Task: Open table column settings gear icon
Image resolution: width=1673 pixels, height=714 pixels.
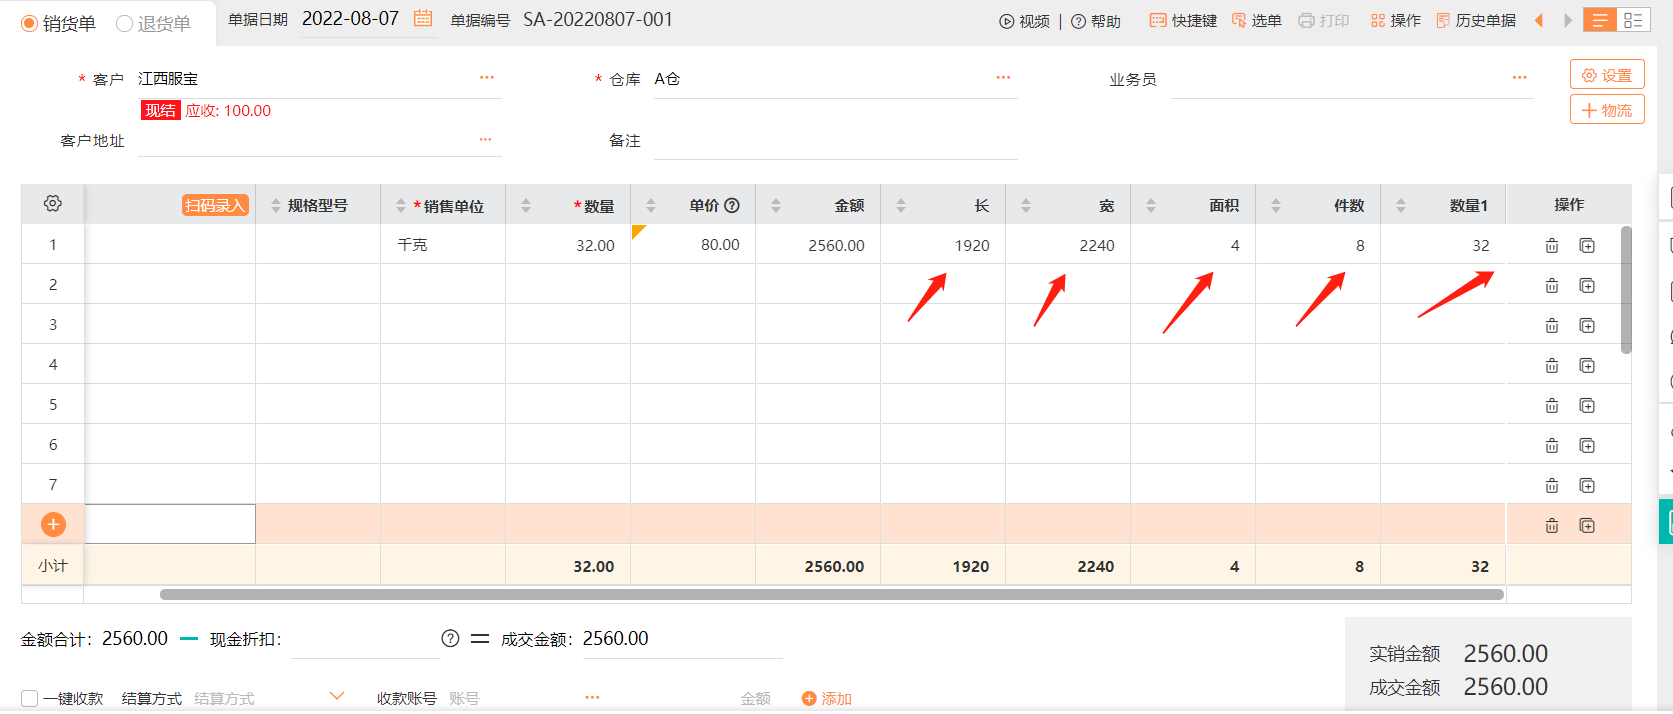Action: click(x=53, y=204)
